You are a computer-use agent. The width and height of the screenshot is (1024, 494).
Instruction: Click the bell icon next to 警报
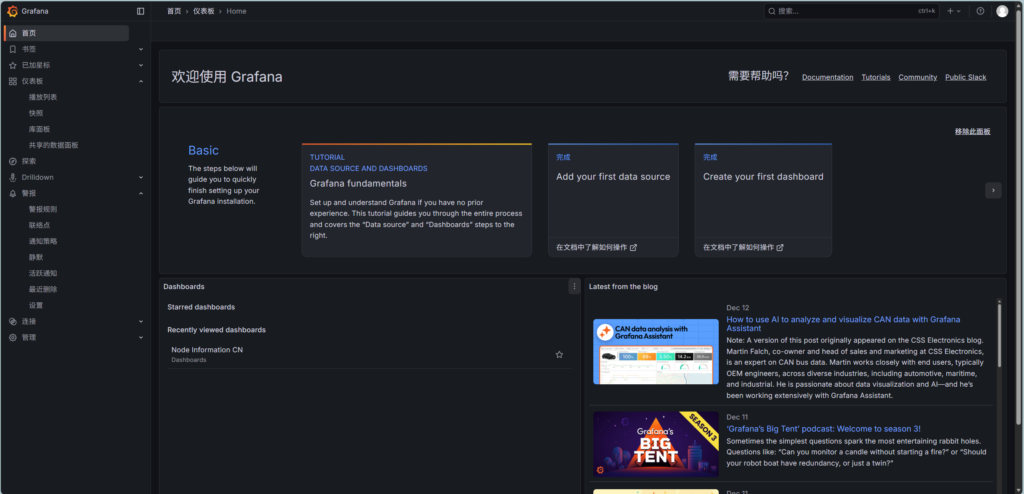click(12, 193)
